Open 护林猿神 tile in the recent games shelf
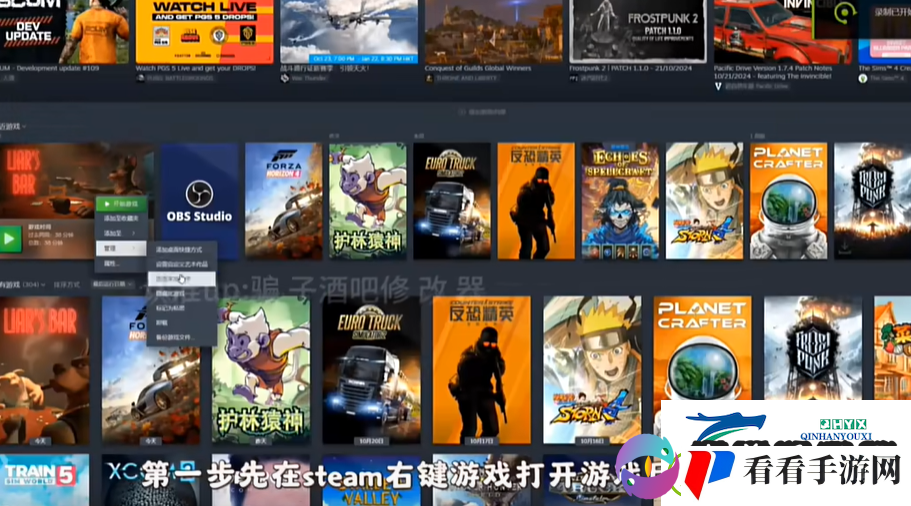911x506 pixels. 368,201
